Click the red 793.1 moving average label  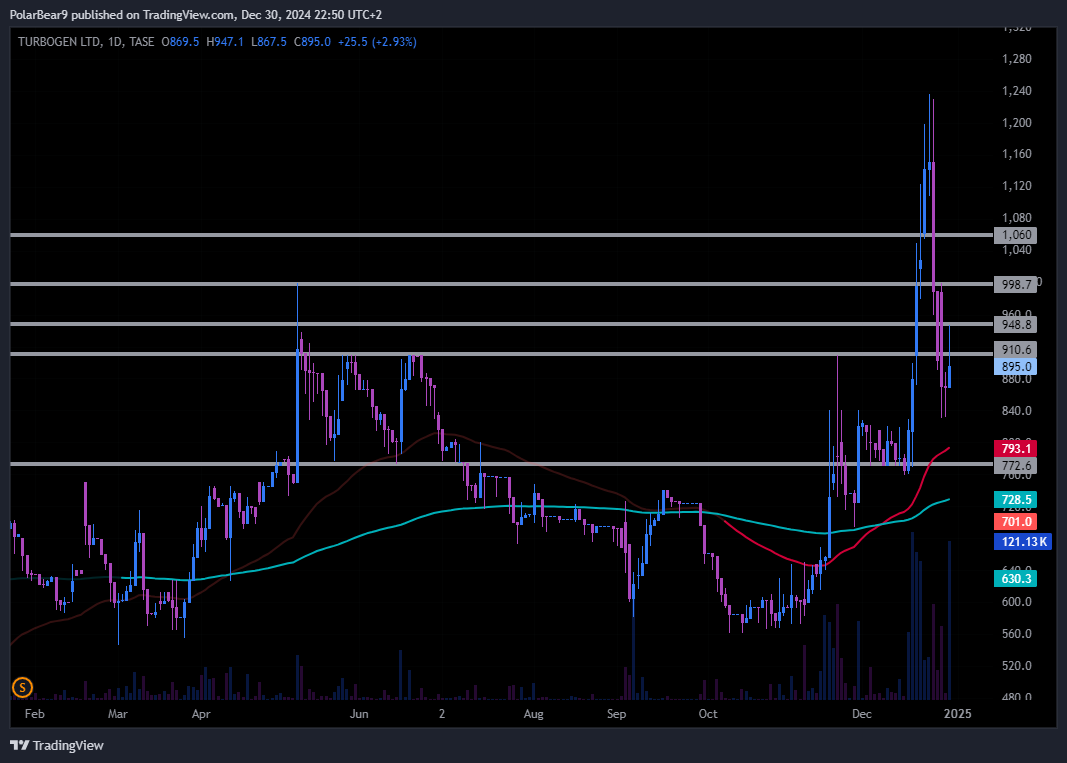coord(1015,449)
